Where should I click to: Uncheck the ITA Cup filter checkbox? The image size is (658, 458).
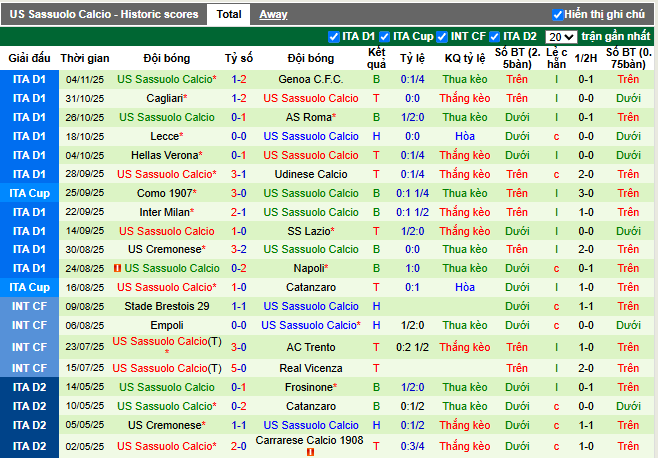click(x=384, y=37)
